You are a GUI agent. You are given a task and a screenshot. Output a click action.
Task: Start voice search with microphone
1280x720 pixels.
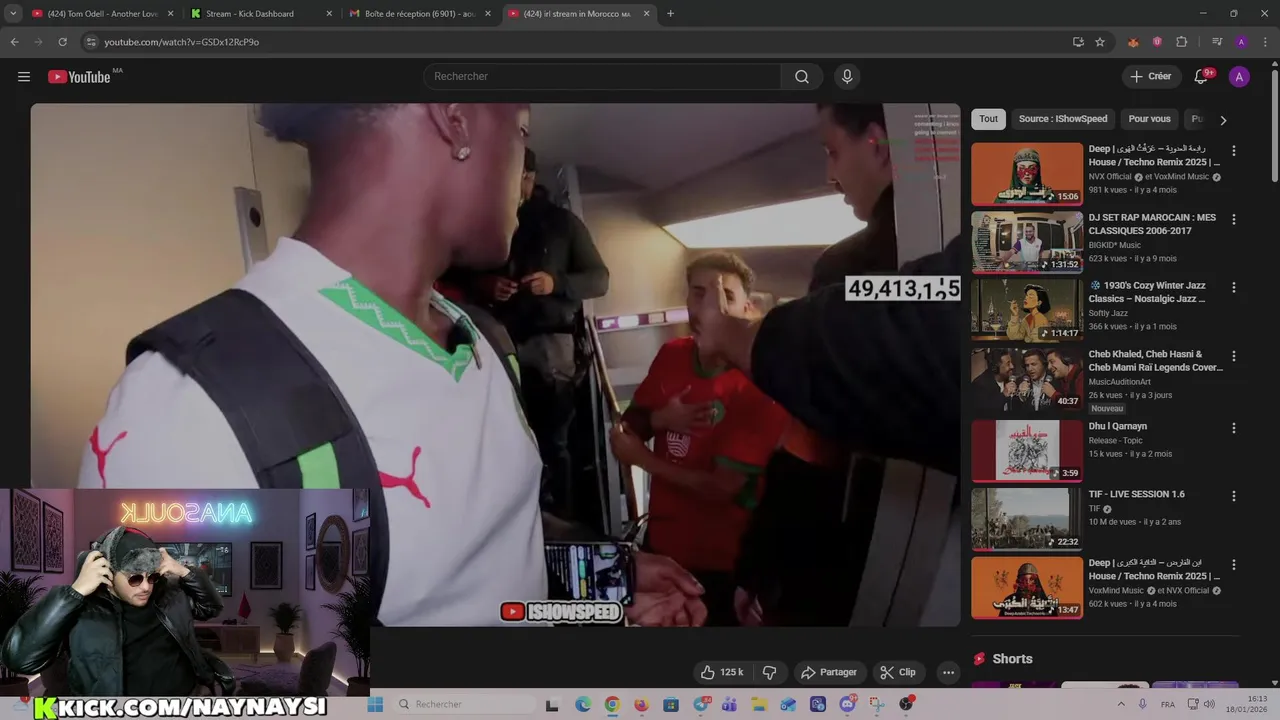847,77
